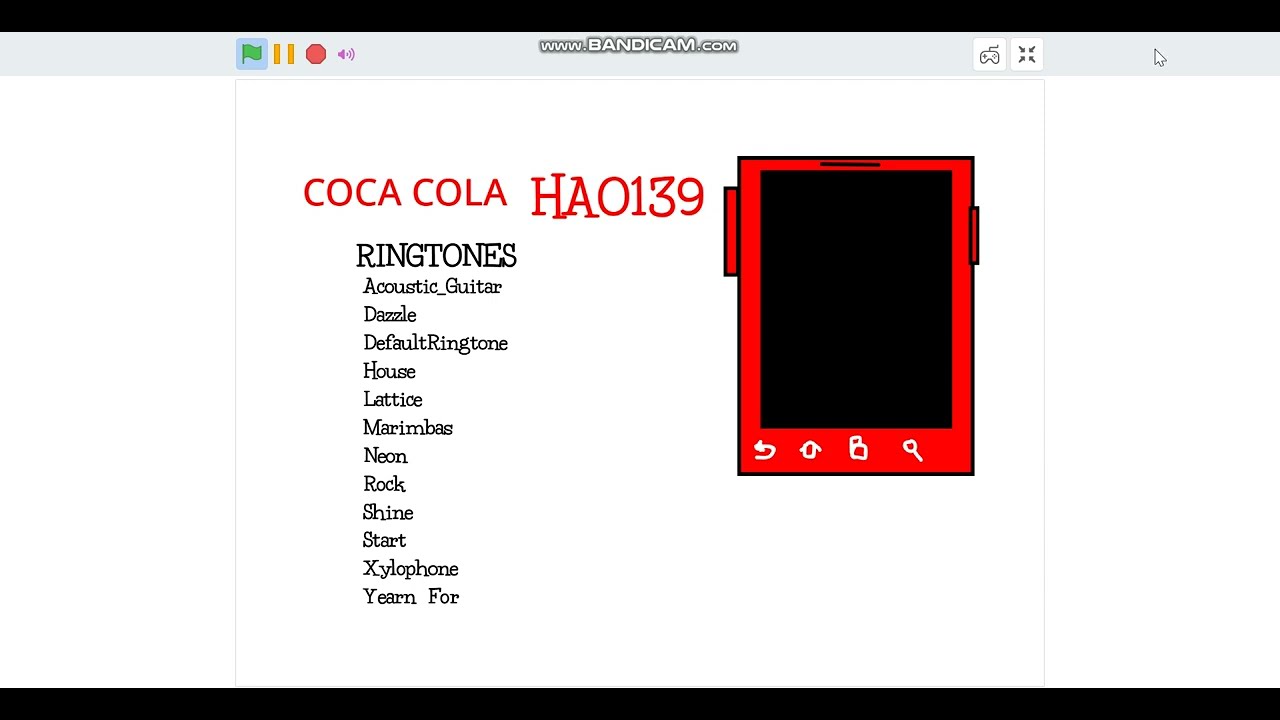Play the Rock ringtone

coord(384,484)
